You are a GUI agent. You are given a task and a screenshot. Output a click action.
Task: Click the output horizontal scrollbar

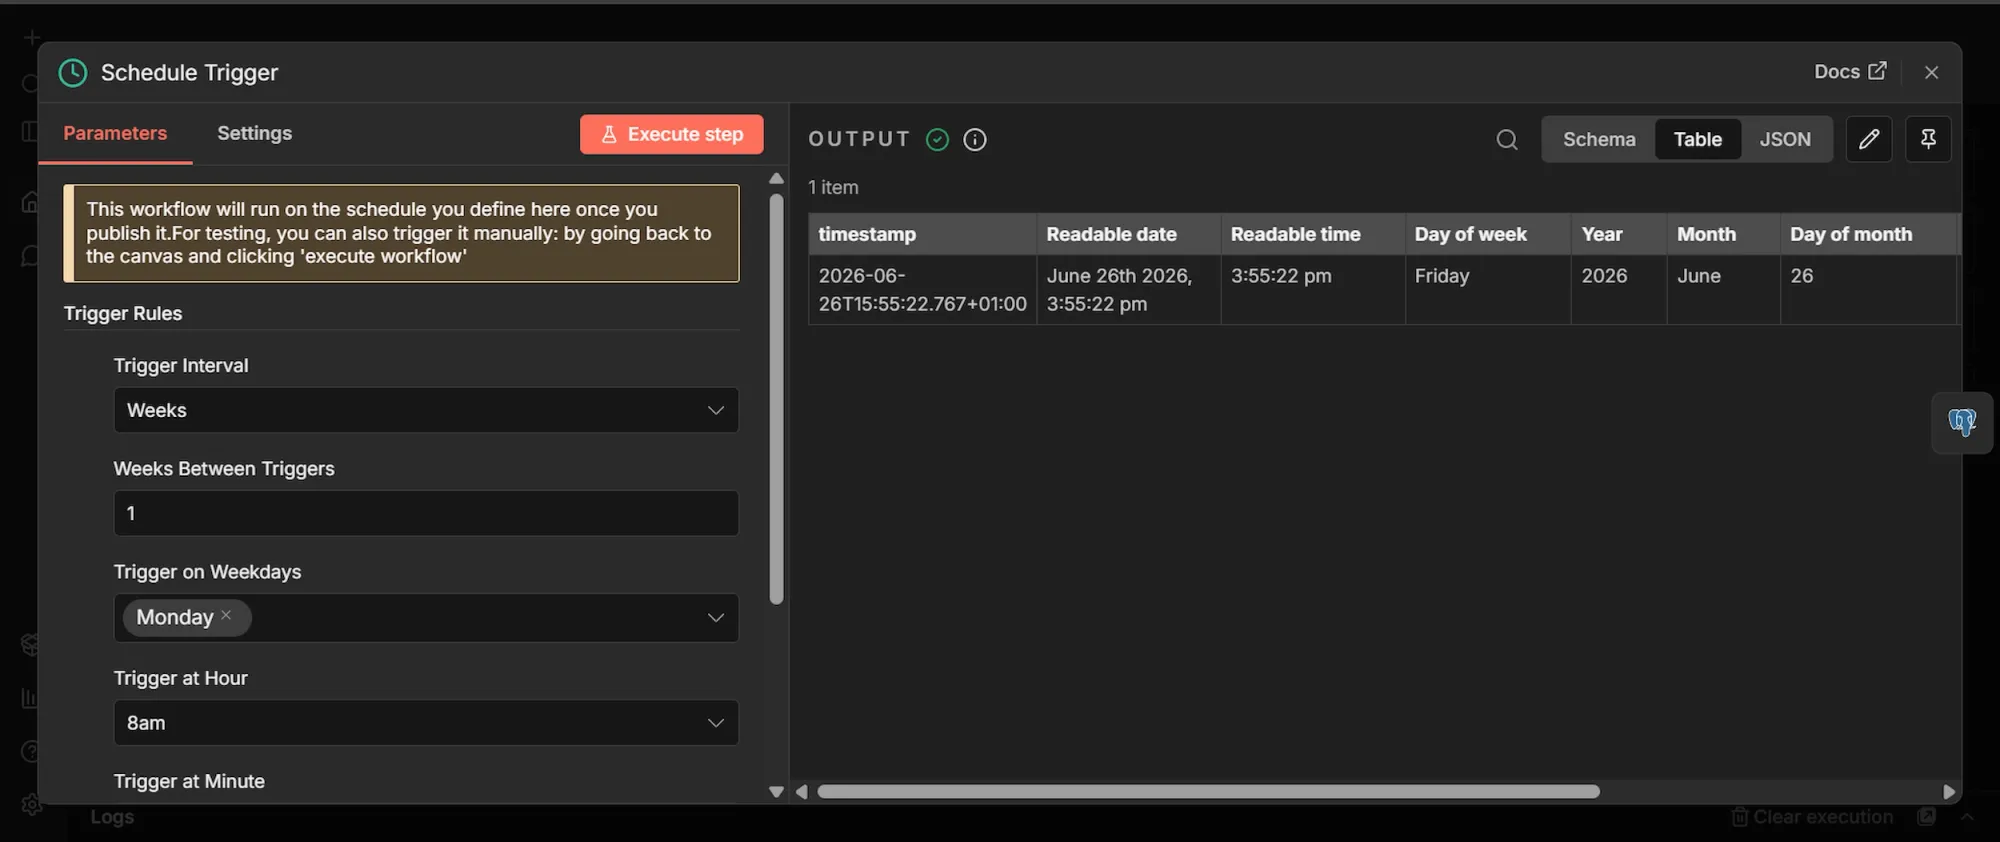(1208, 791)
